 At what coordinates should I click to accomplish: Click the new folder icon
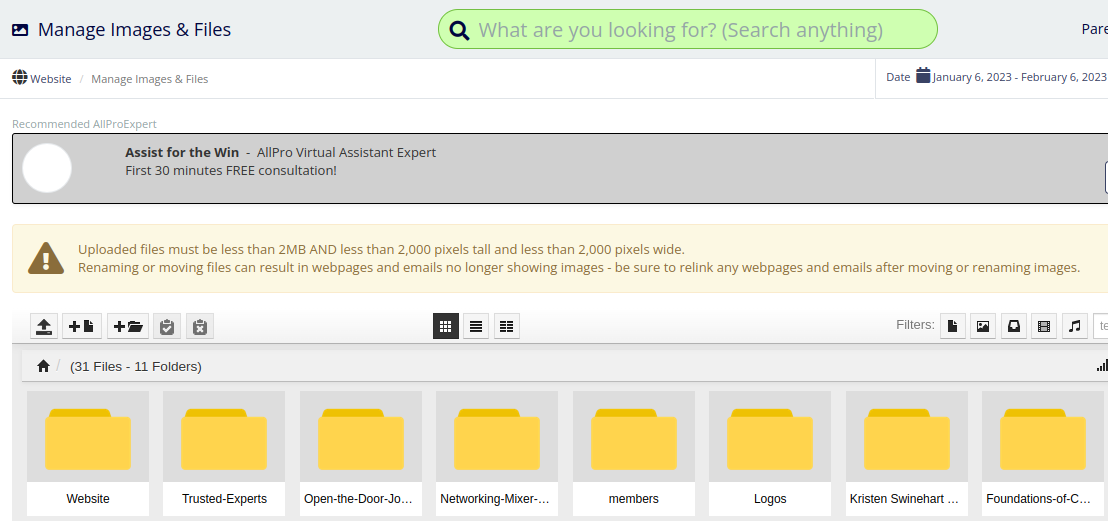click(128, 326)
